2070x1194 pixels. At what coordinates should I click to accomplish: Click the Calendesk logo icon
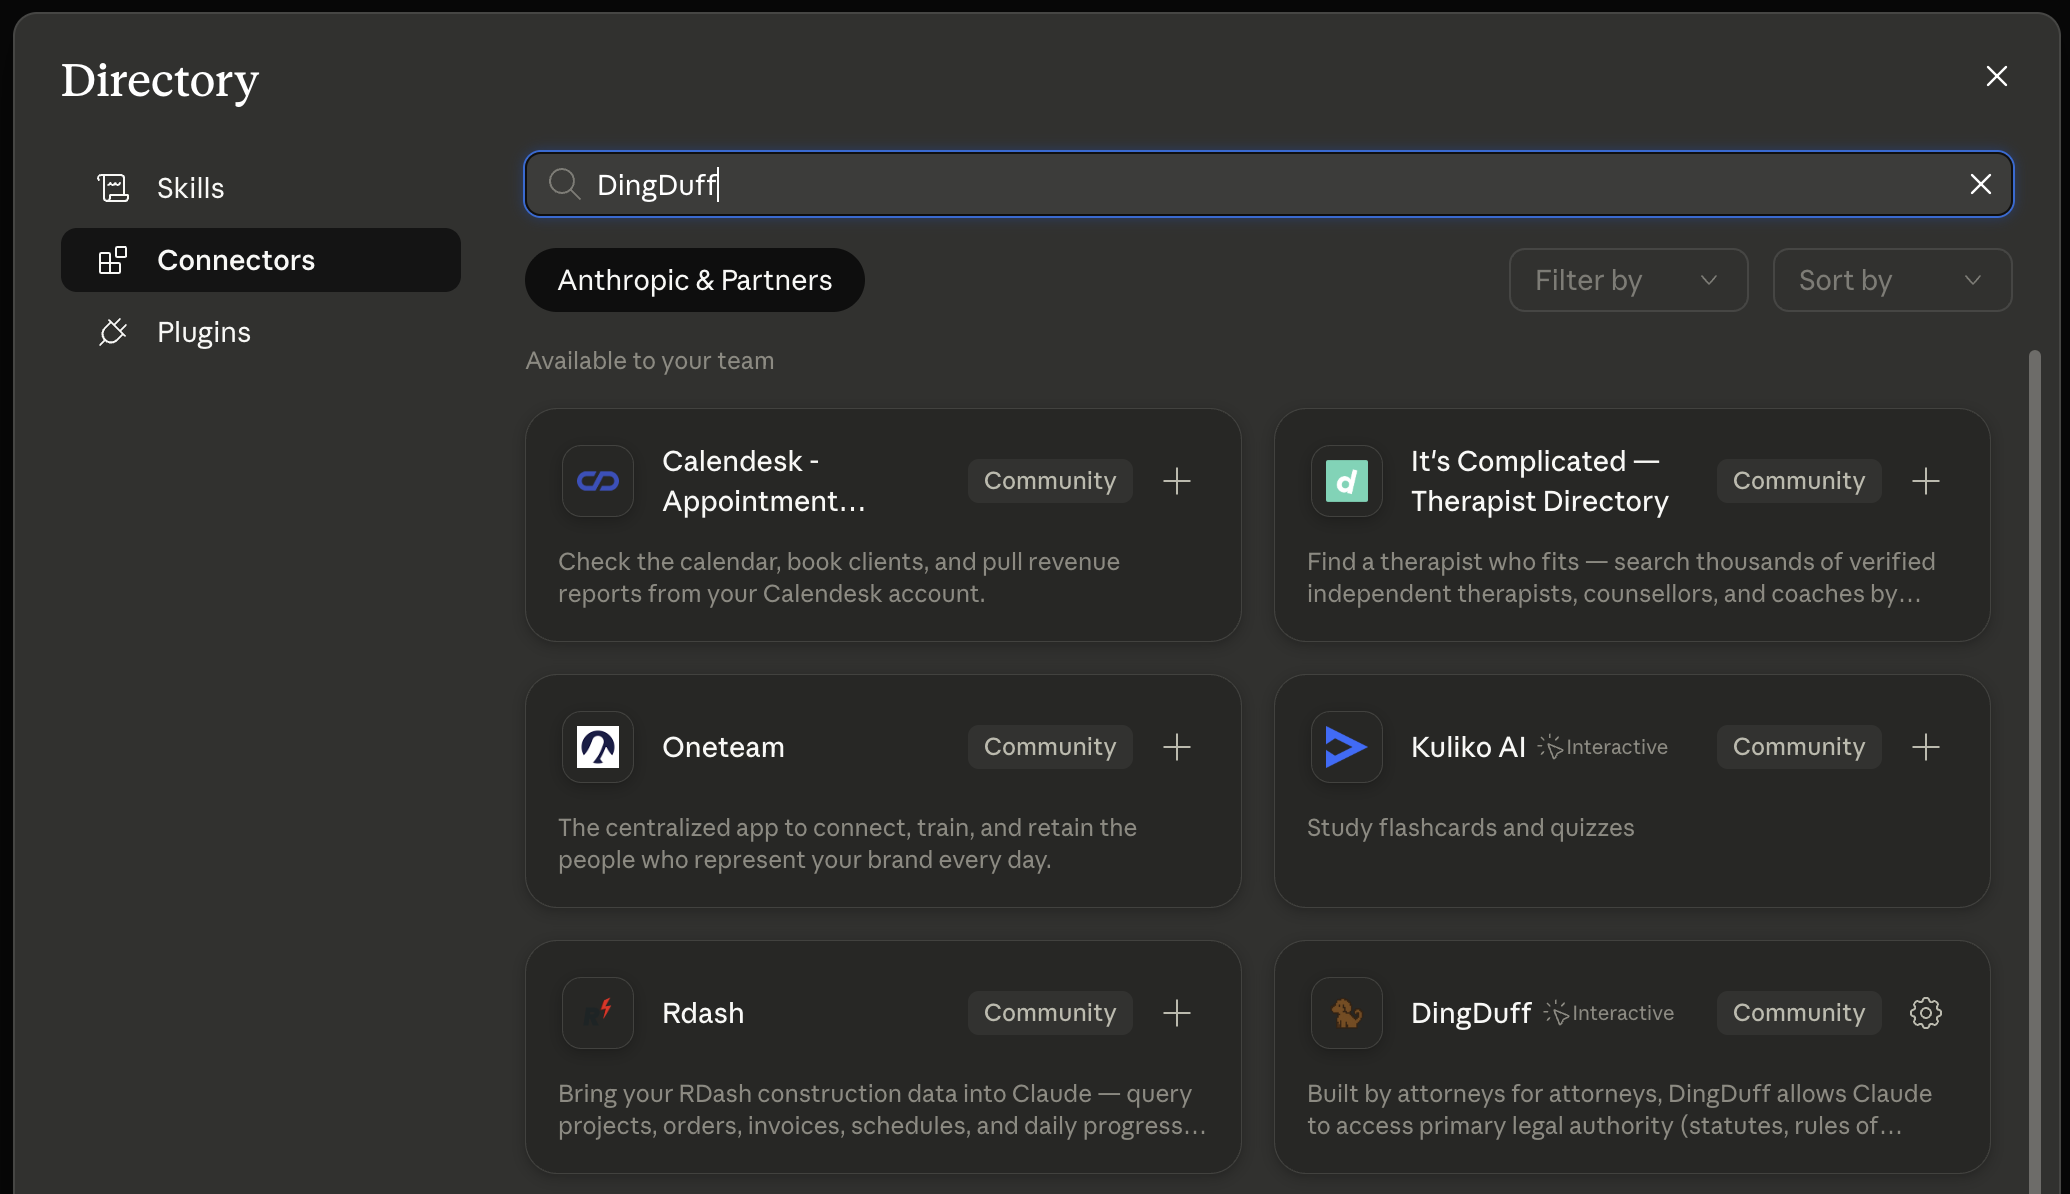click(x=598, y=481)
